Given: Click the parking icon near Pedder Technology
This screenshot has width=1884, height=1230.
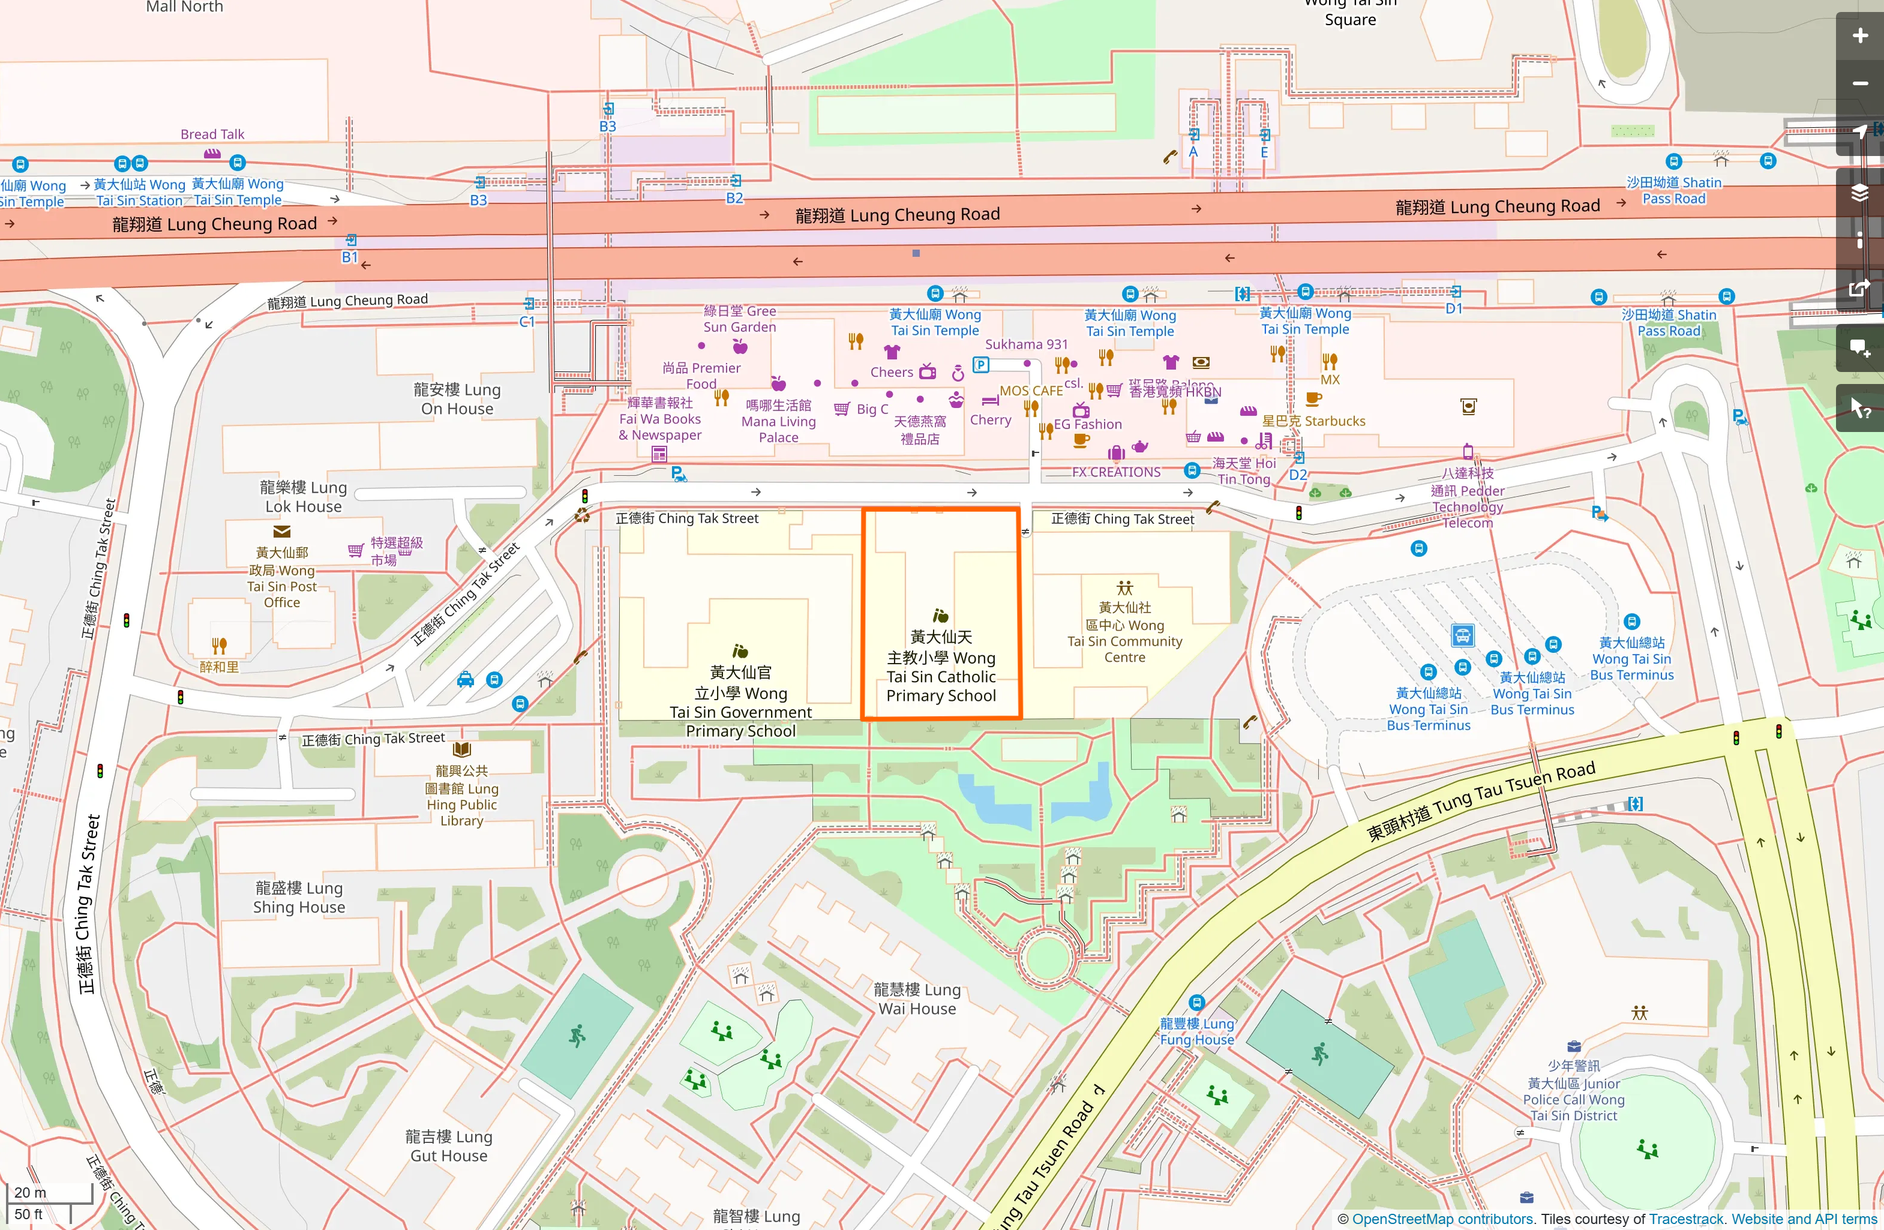Looking at the screenshot, I should [1597, 512].
